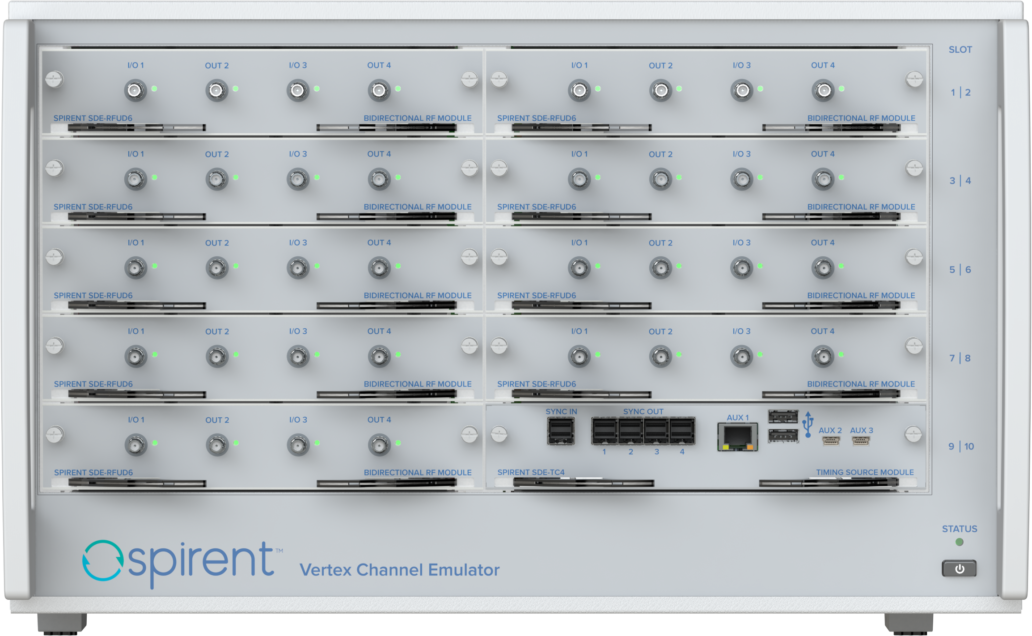Viewport: 1032px width, 636px height.
Task: Click the 'STATUS' label text
Action: pyautogui.click(x=960, y=529)
